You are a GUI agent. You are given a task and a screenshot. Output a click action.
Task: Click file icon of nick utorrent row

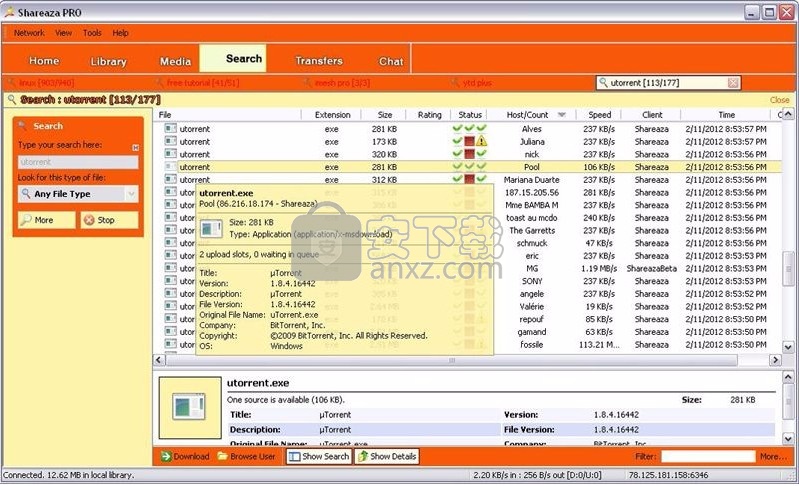pos(171,154)
